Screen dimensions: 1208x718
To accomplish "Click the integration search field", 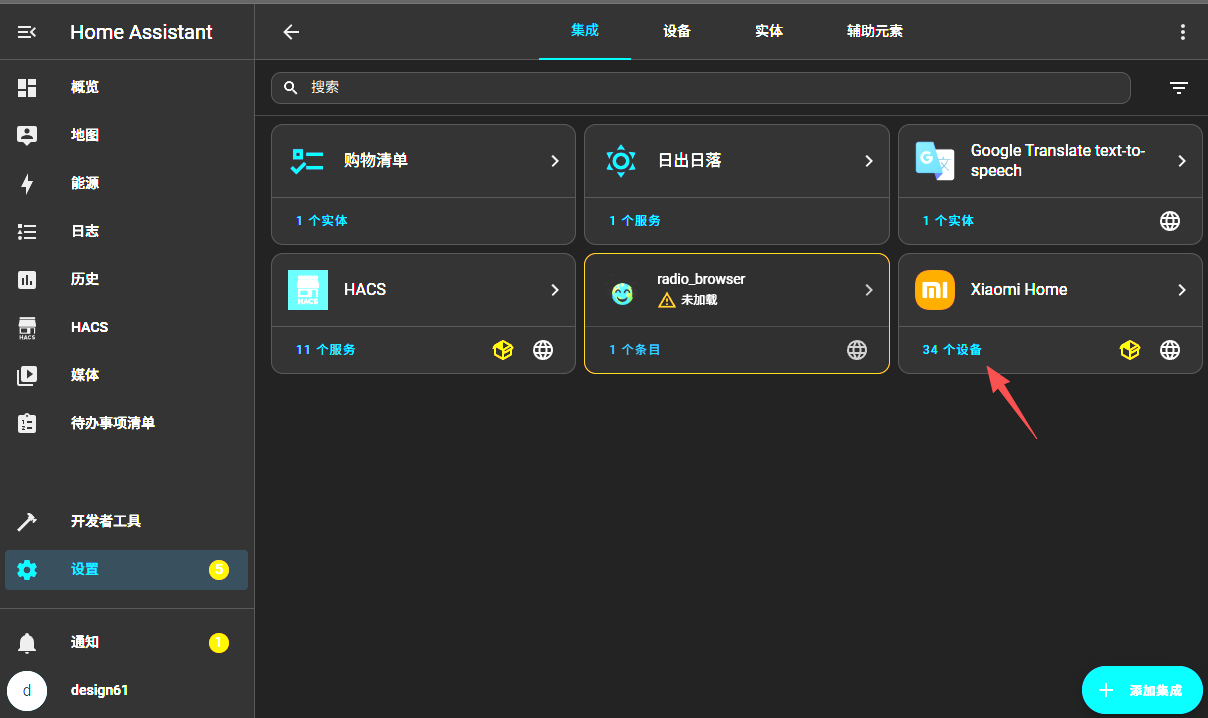I will [x=700, y=88].
